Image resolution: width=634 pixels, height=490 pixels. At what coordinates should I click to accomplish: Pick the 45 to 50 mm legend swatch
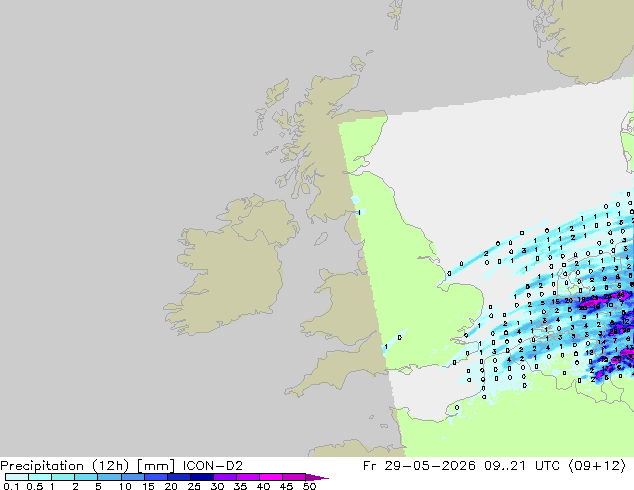[x=294, y=477]
